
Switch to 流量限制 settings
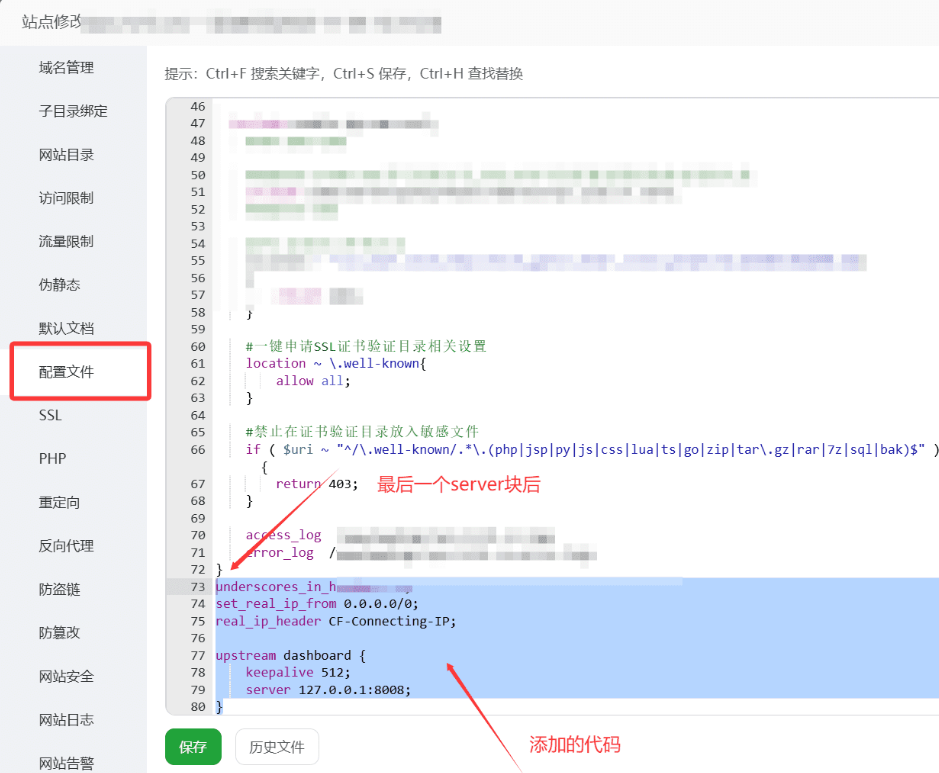pos(66,241)
